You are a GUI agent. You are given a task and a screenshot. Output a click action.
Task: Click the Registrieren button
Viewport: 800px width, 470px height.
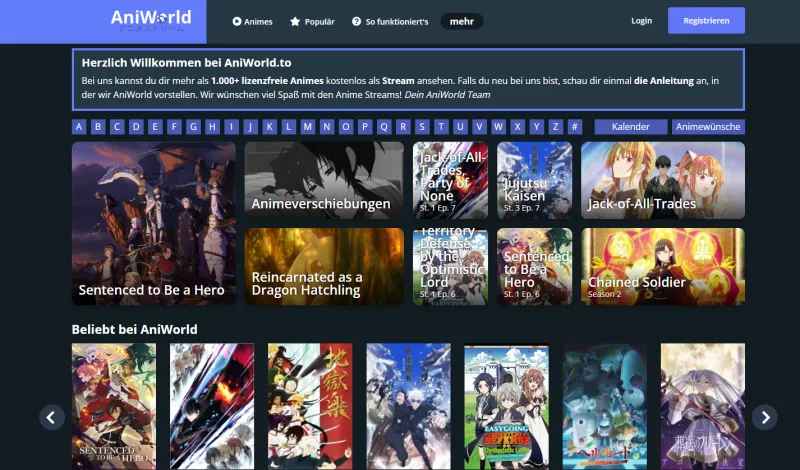point(706,20)
